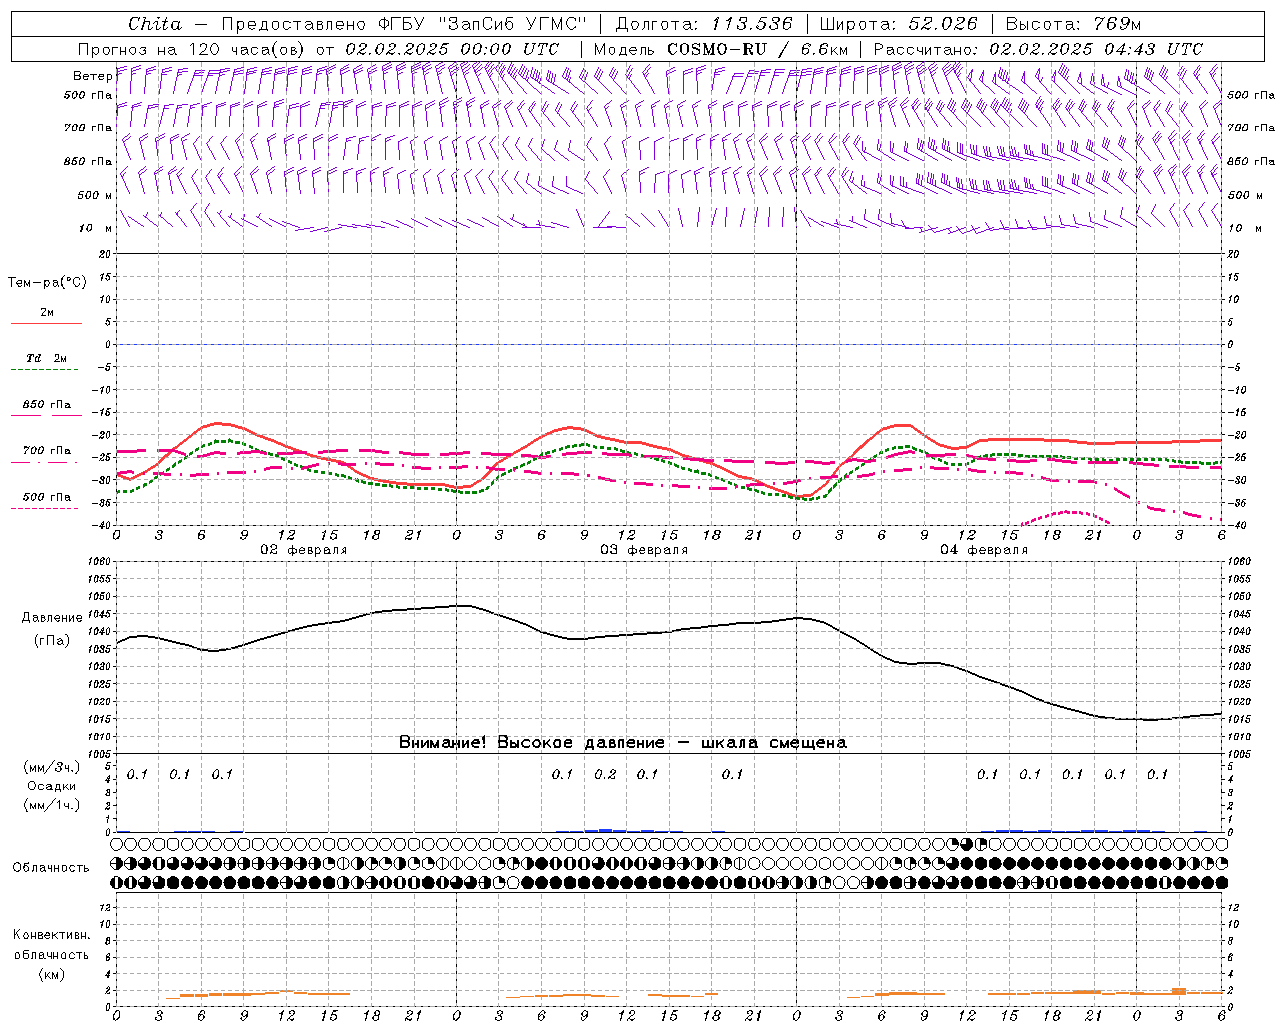1280x1024 pixels.
Task: Click the 0.2 precipitation value
Action: (x=605, y=774)
